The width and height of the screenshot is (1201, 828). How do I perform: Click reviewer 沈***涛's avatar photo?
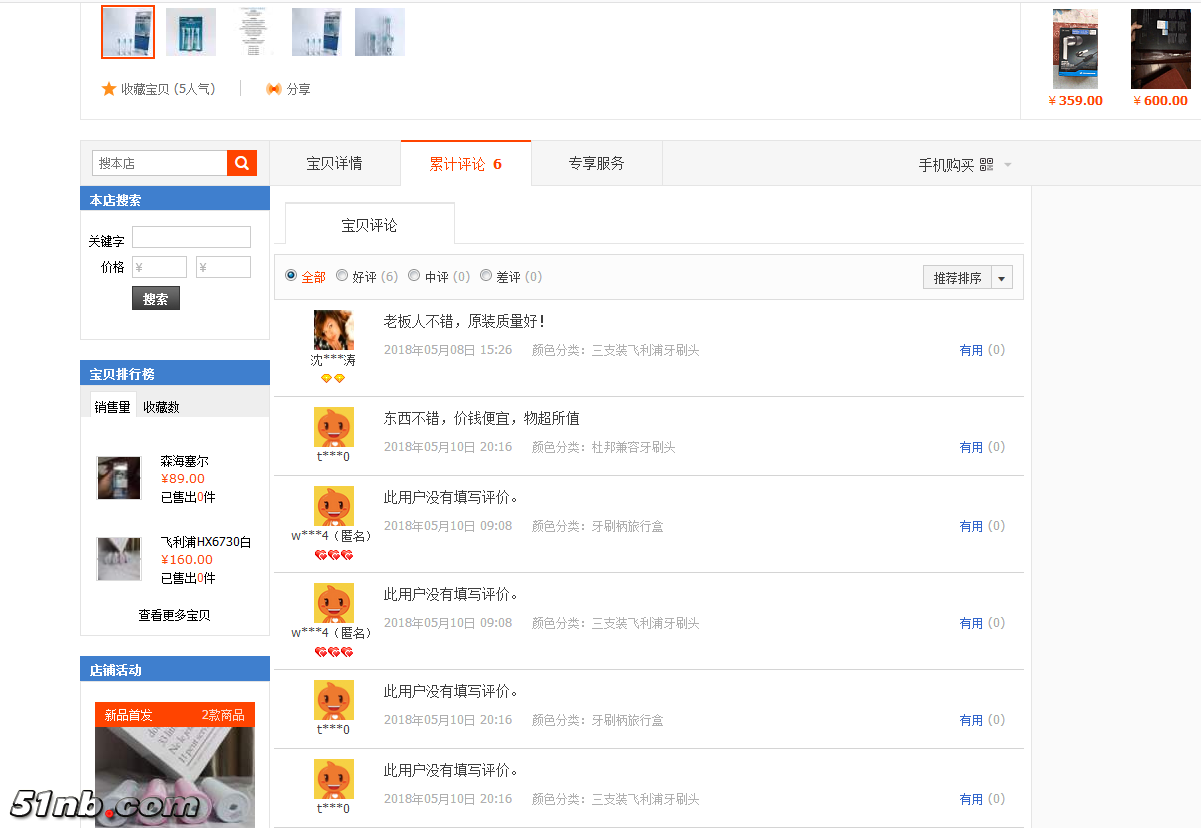pyautogui.click(x=333, y=330)
